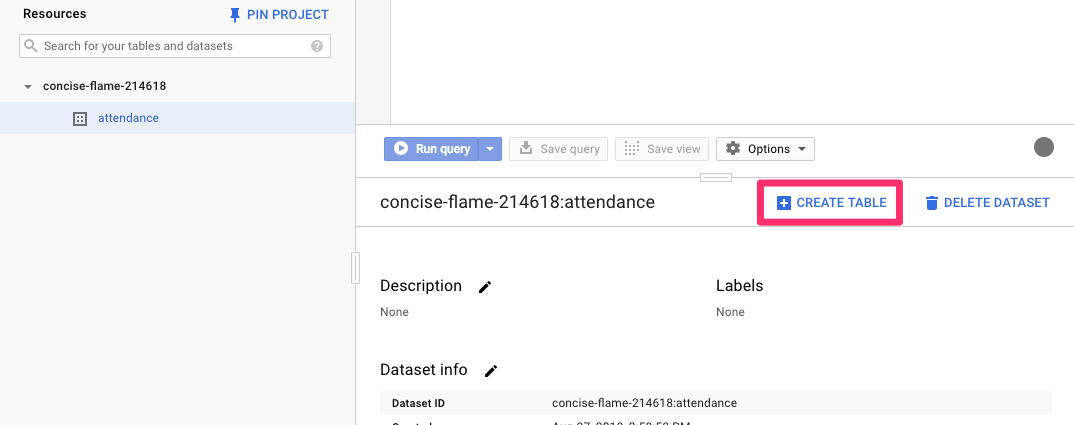Edit the Description with pencil icon
1074x425 pixels.
click(485, 287)
